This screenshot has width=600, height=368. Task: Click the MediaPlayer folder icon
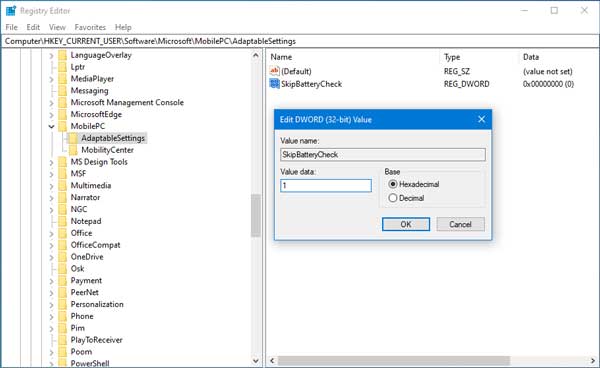pos(62,79)
